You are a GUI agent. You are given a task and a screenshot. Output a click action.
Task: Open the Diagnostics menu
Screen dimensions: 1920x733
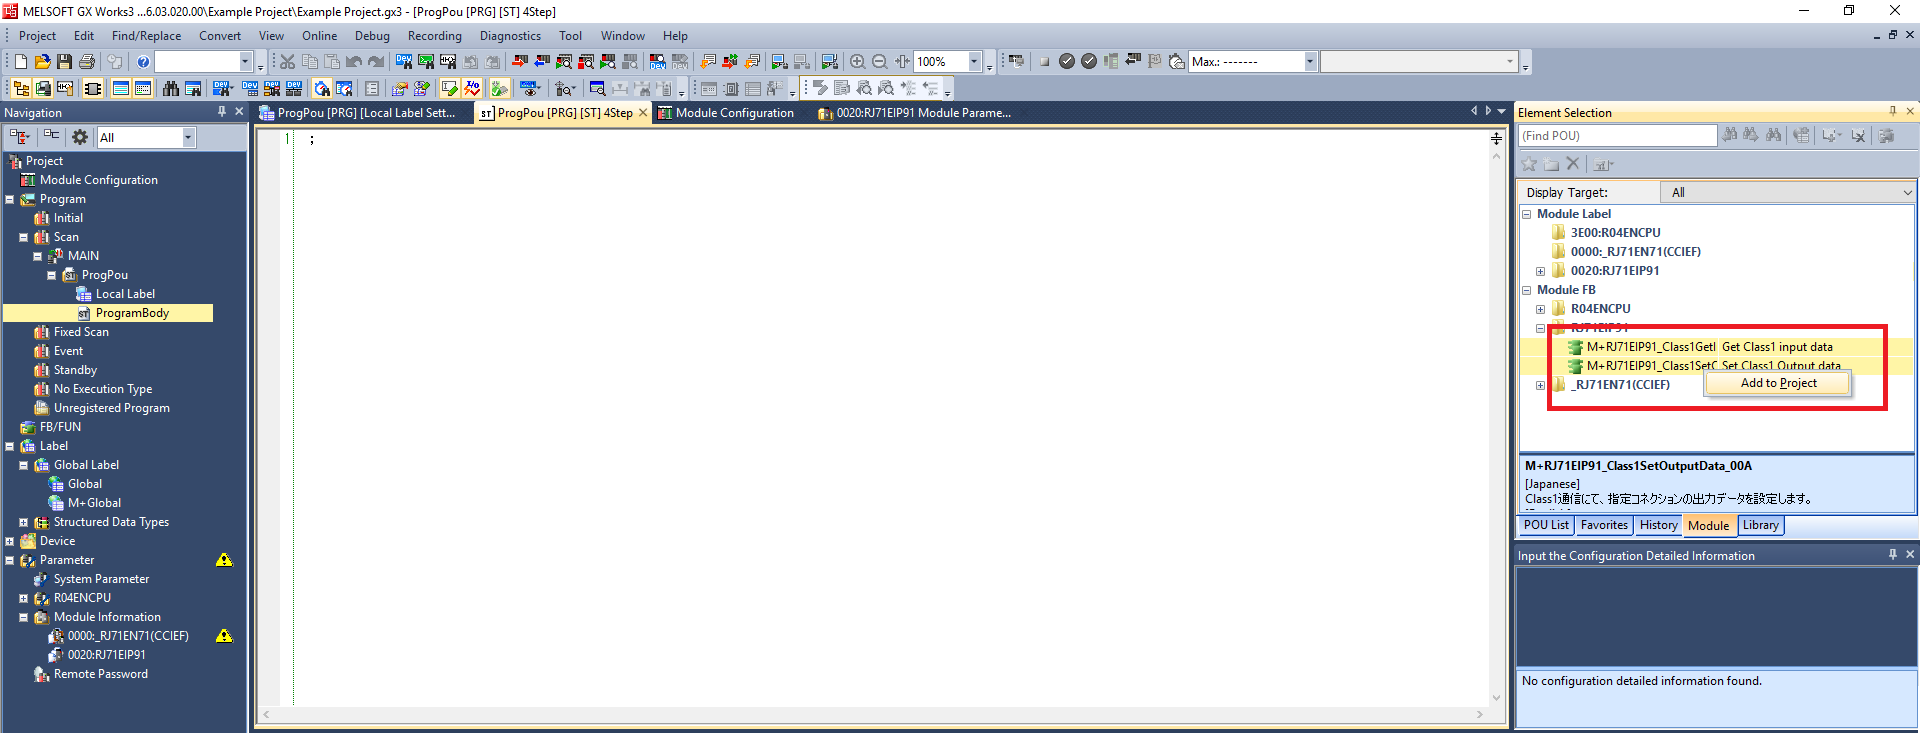click(510, 36)
